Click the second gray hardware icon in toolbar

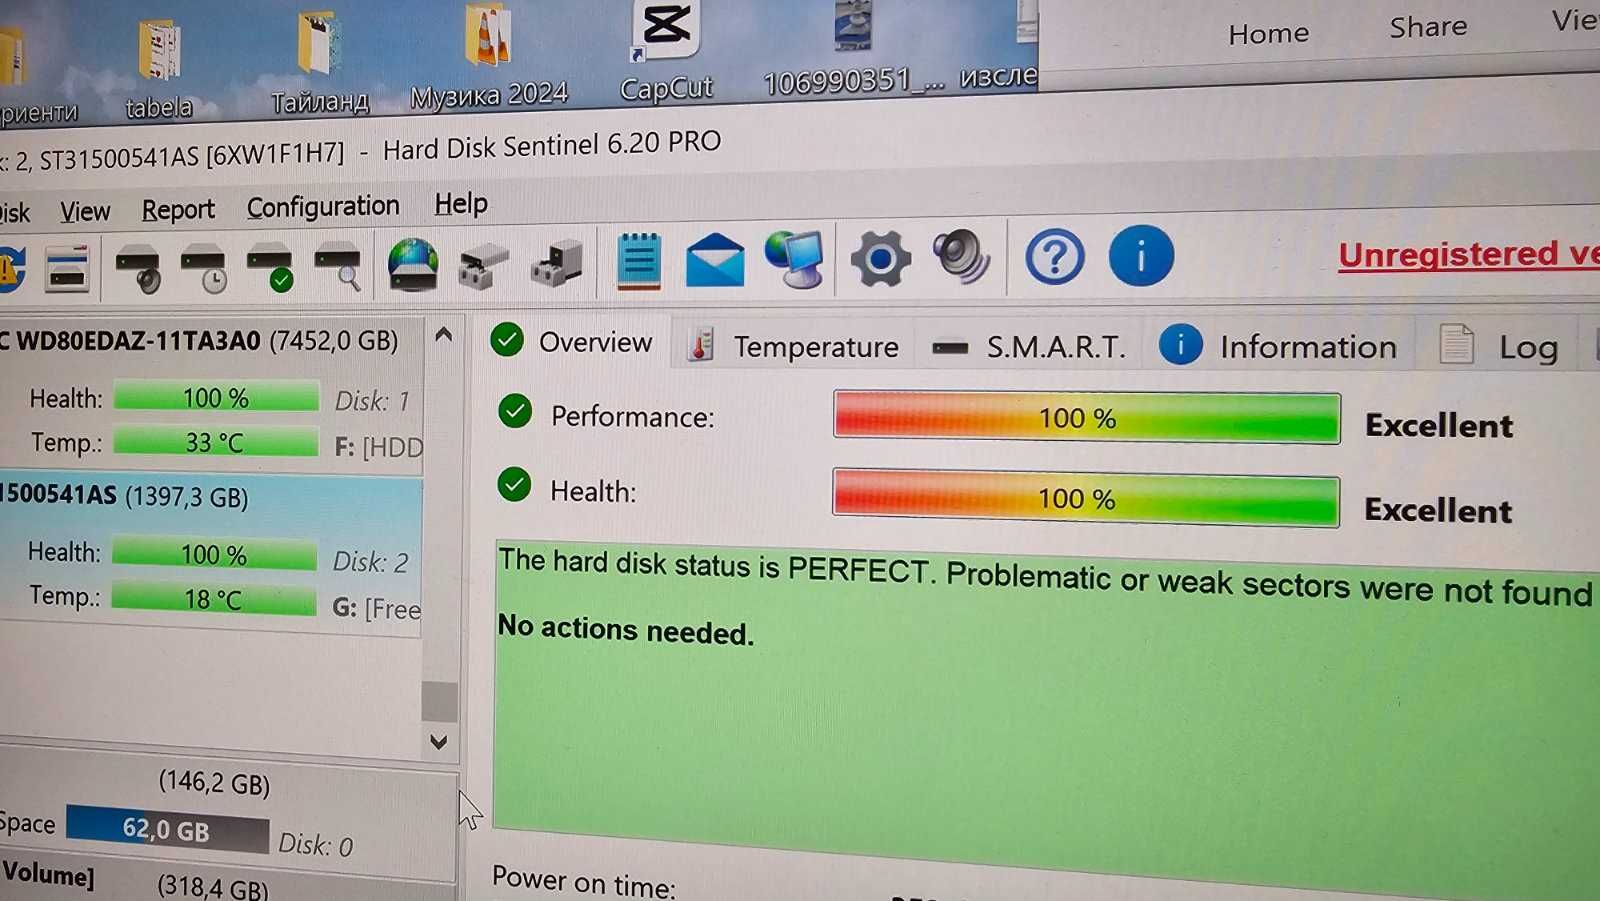coord(557,264)
